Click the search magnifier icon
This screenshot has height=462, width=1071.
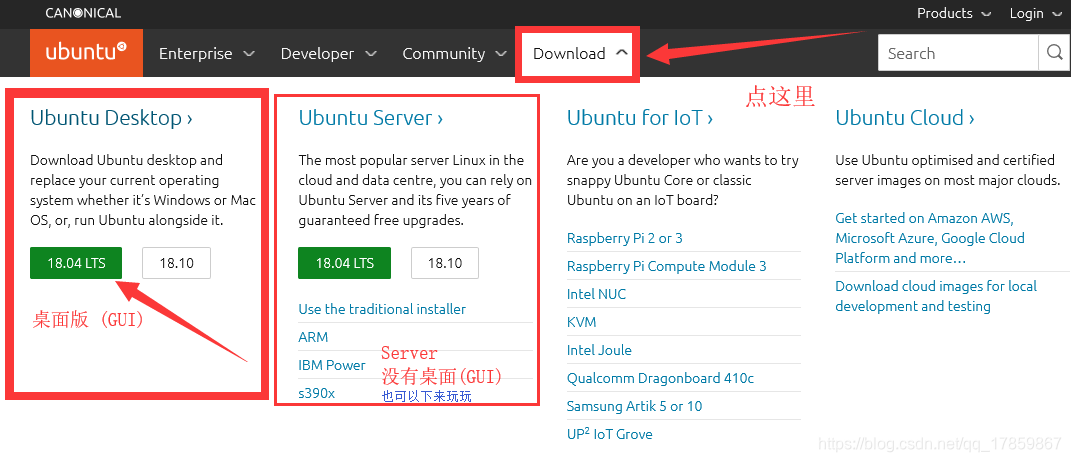pyautogui.click(x=1055, y=53)
